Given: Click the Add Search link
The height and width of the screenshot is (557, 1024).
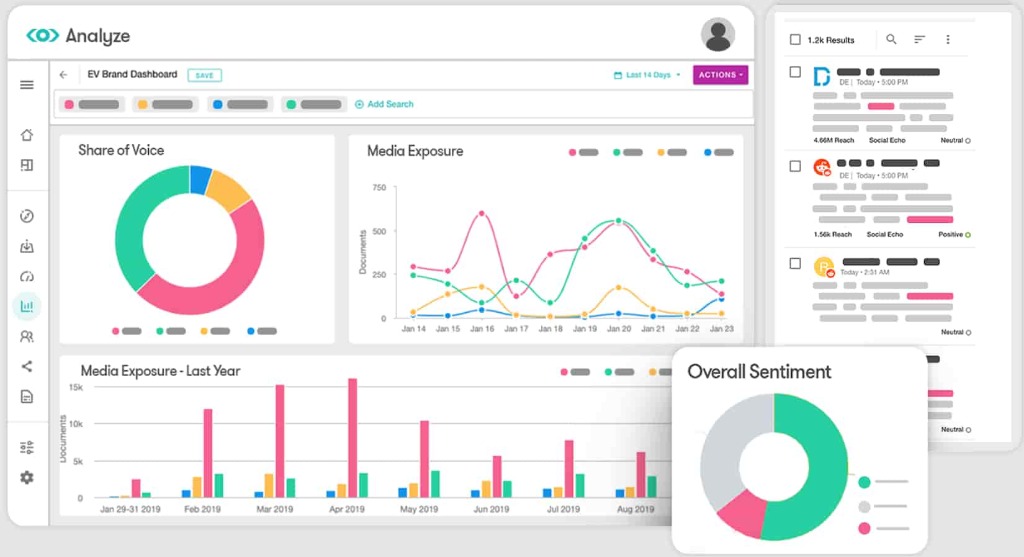Looking at the screenshot, I should click(x=384, y=104).
